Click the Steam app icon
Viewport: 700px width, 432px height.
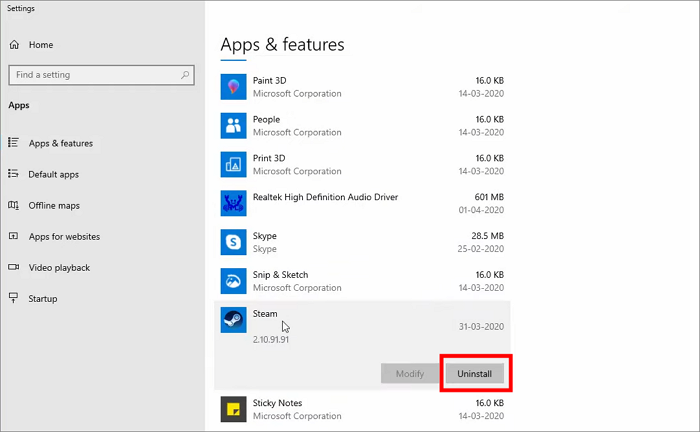(233, 319)
